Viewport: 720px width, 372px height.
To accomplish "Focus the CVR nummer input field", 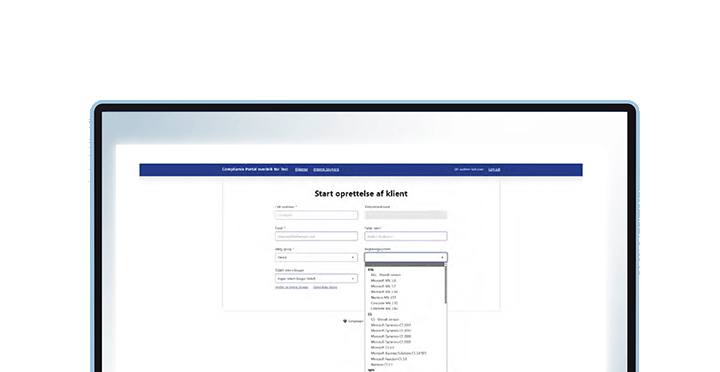I will [x=316, y=215].
